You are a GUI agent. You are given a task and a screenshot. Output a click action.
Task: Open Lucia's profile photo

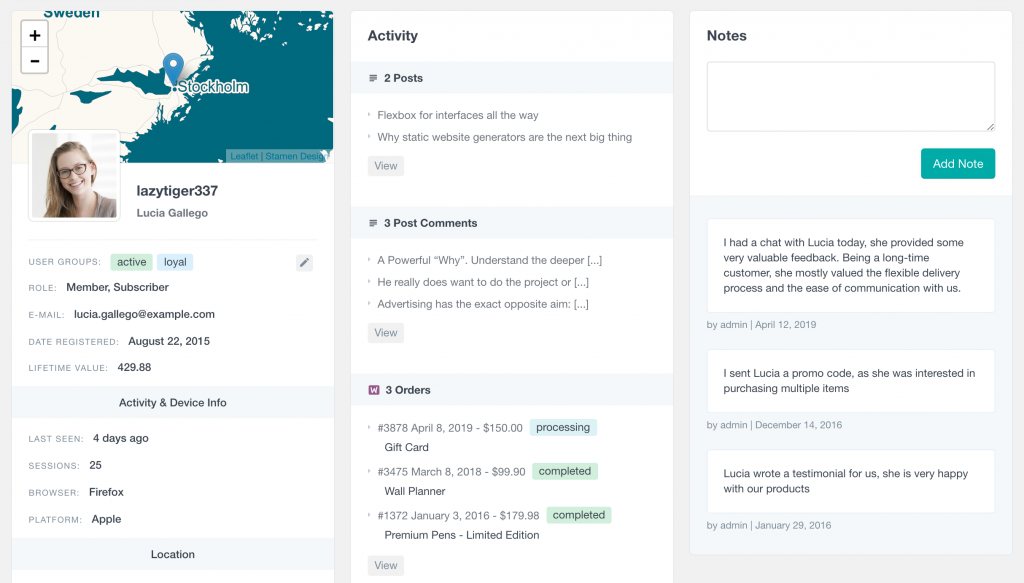(74, 176)
